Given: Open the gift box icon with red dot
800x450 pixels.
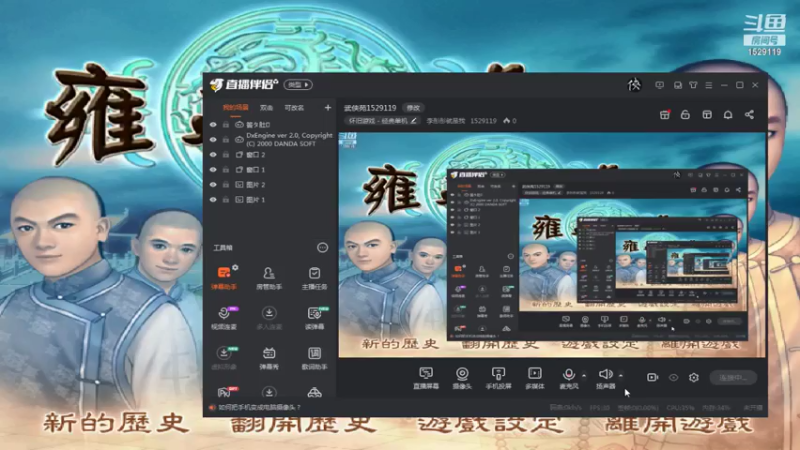Looking at the screenshot, I should (x=664, y=115).
